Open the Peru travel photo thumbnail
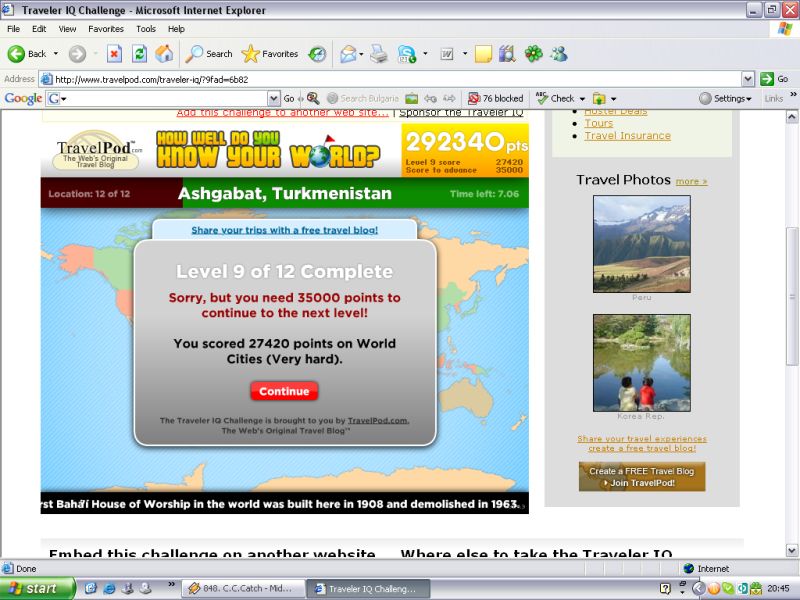The height and width of the screenshot is (600, 800). (x=641, y=243)
